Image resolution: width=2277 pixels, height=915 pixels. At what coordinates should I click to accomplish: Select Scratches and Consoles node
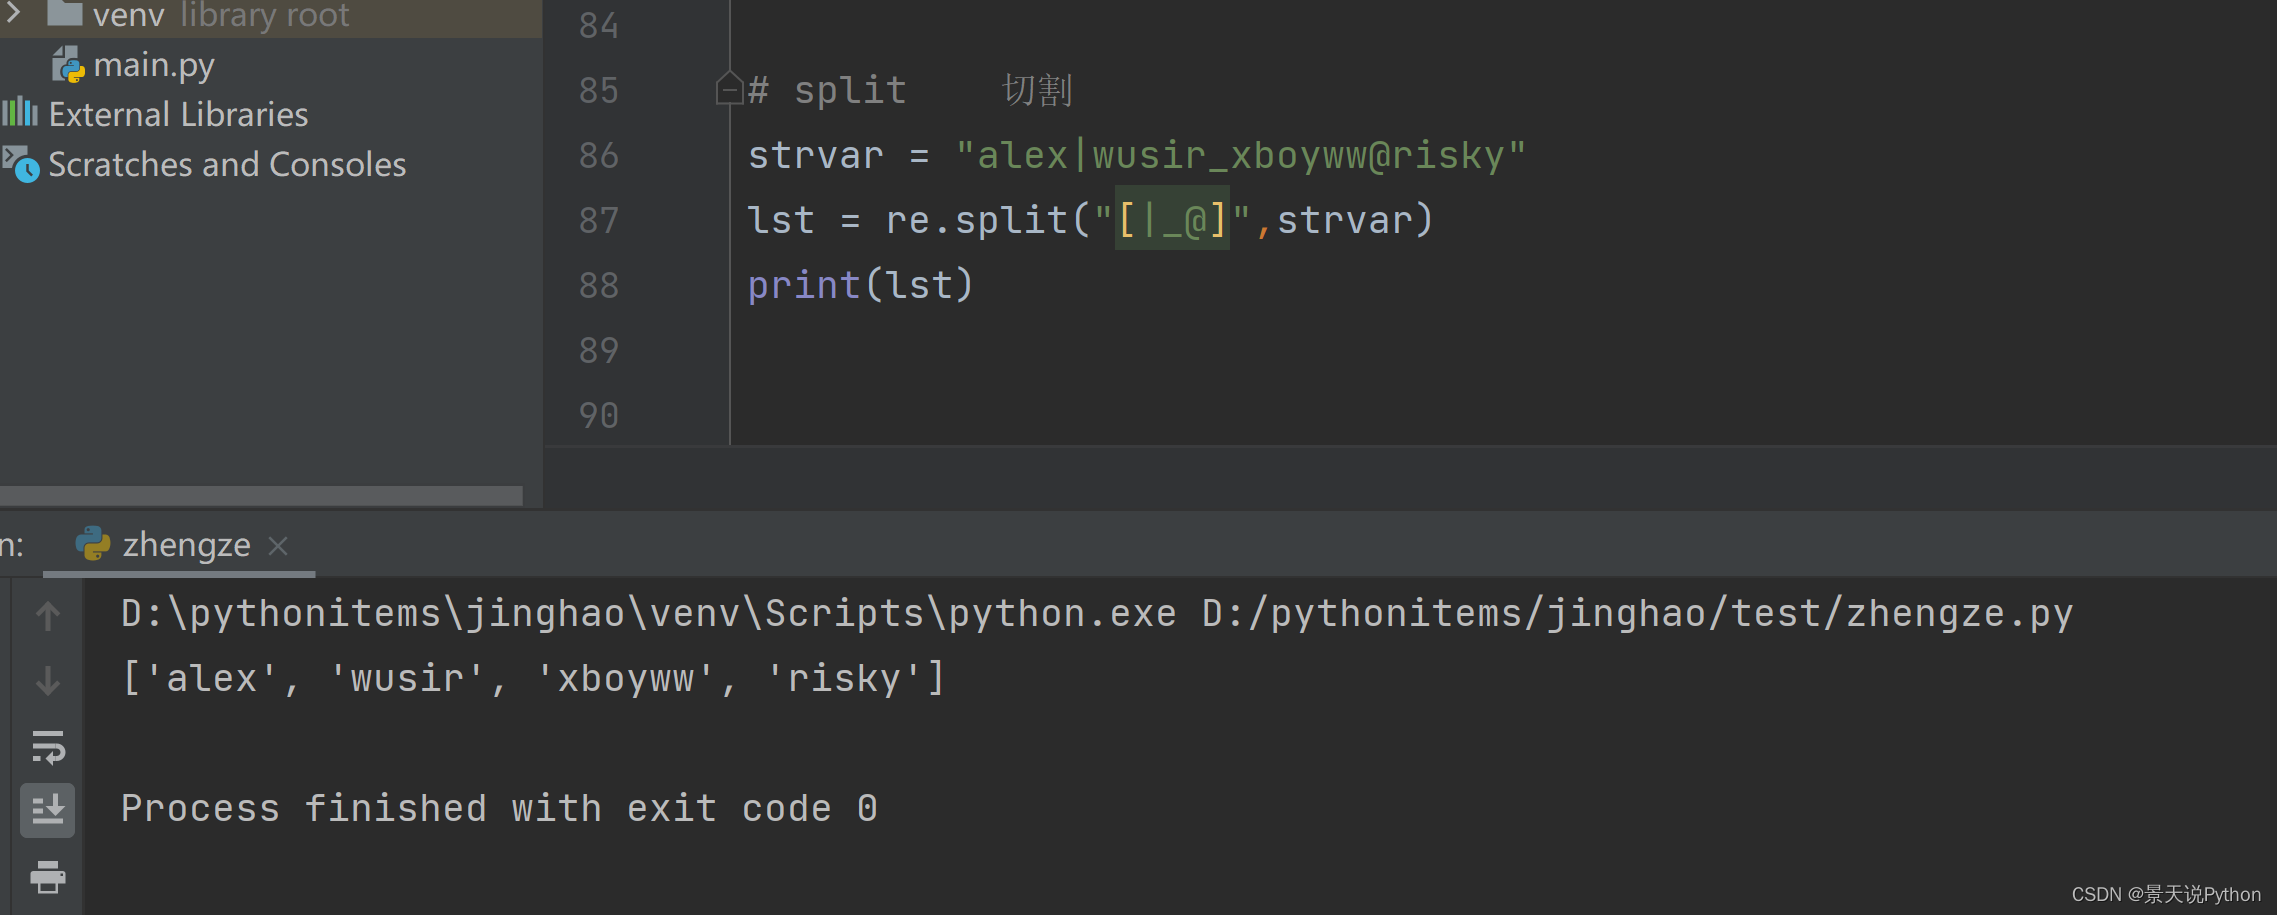(x=227, y=164)
